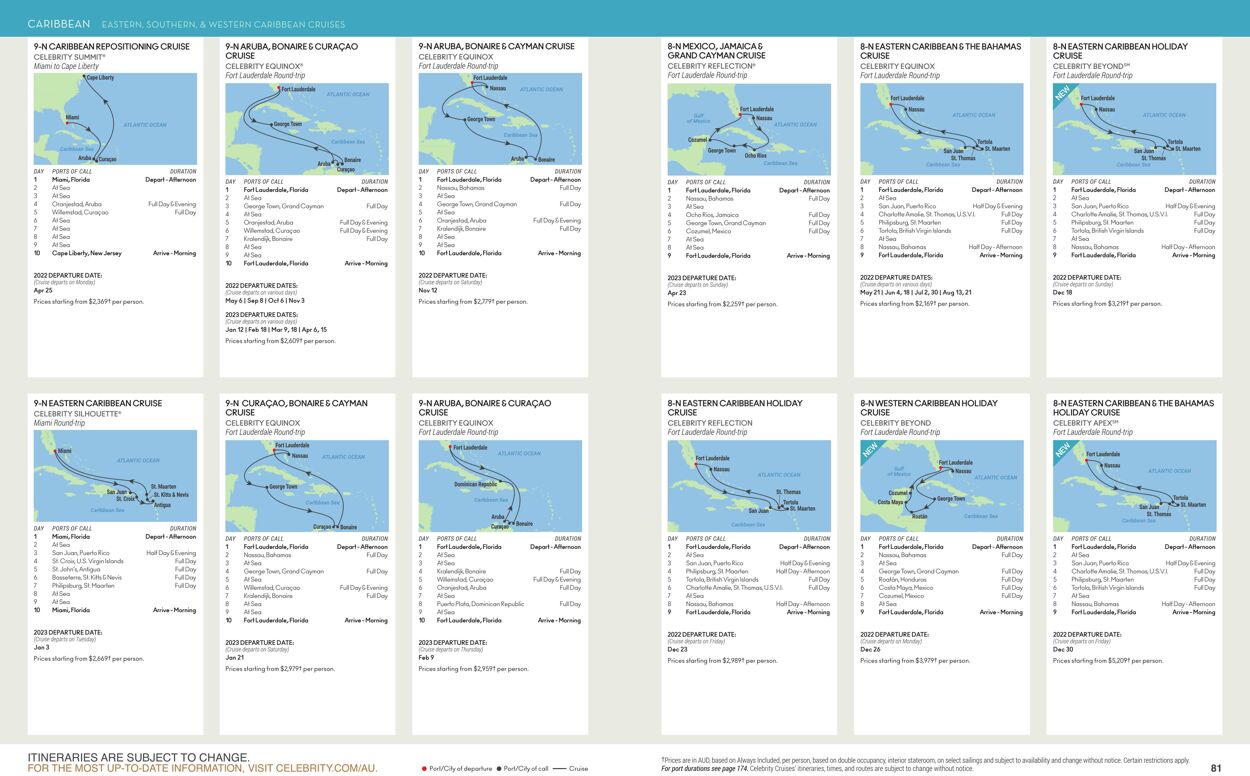Select the Miami departure marker on the Repositioning Cruise map
The image size is (1250, 776).
pos(67,123)
